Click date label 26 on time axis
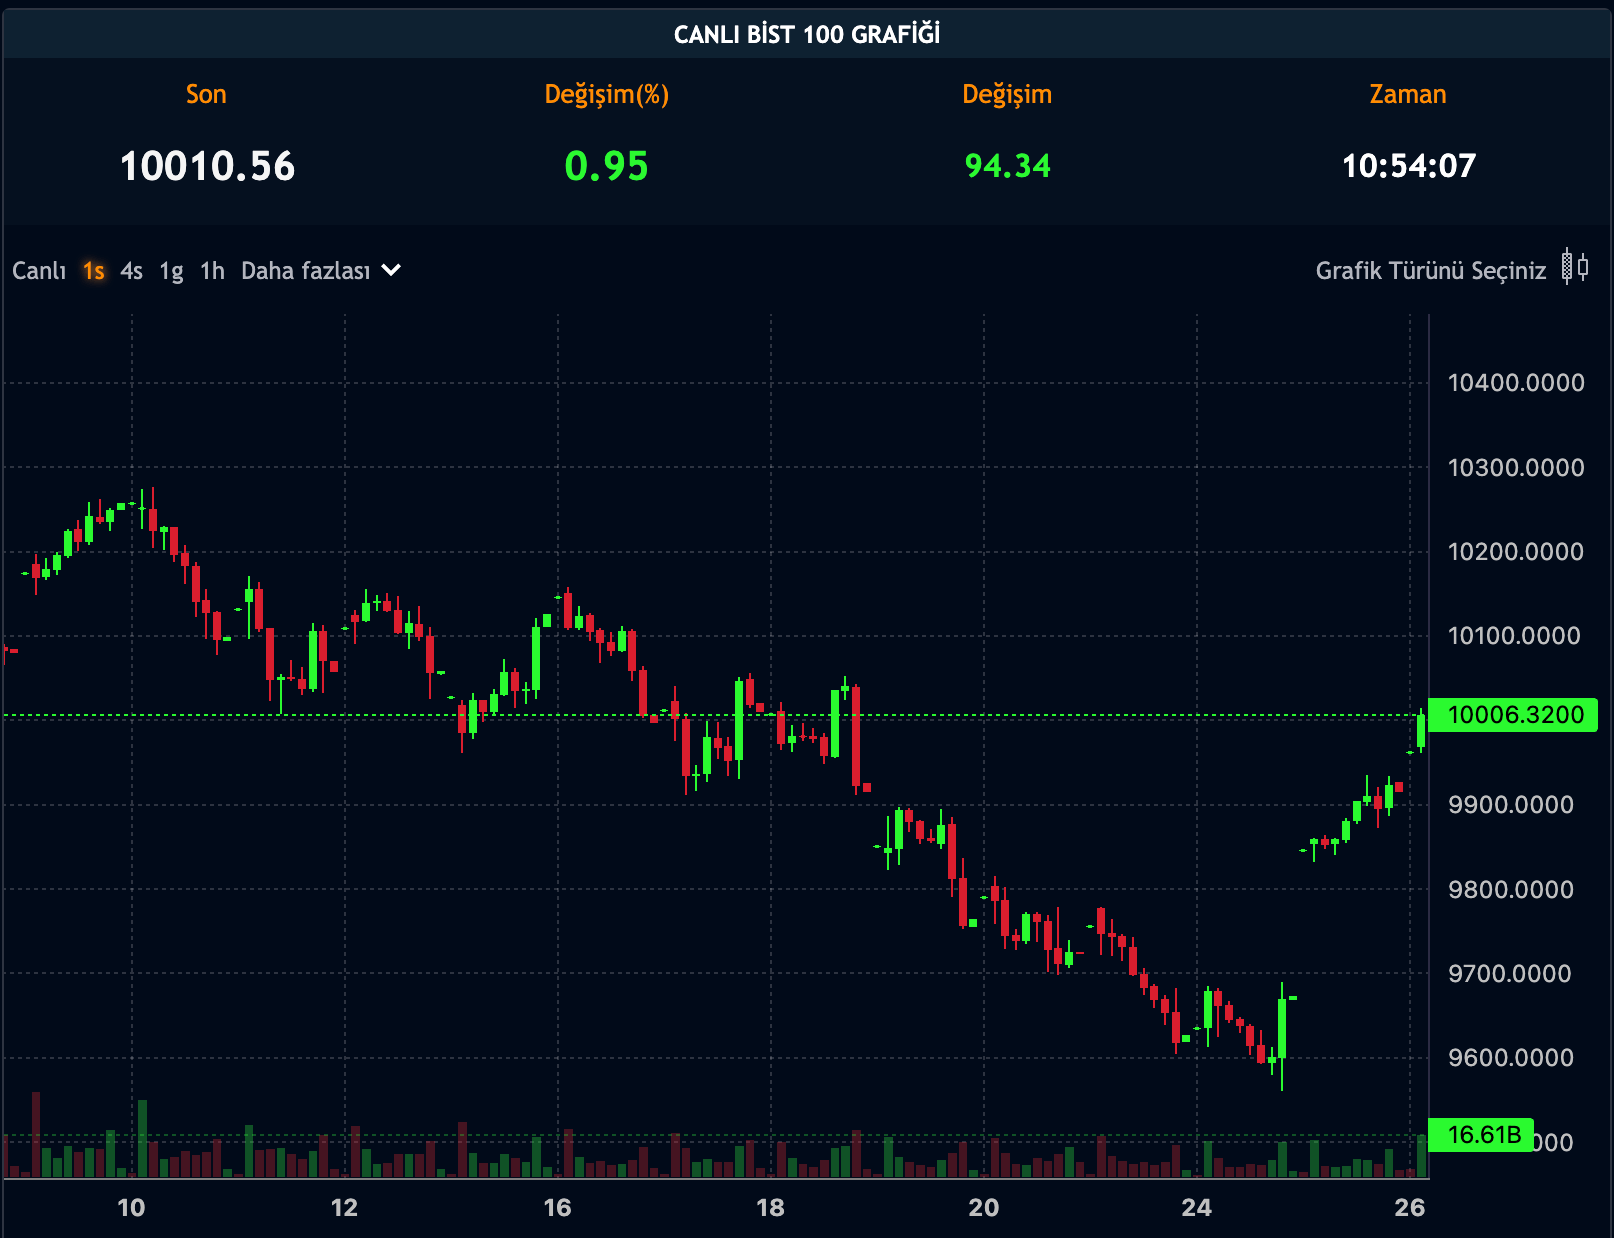Screen dimensions: 1614x1238 click(x=1409, y=1208)
